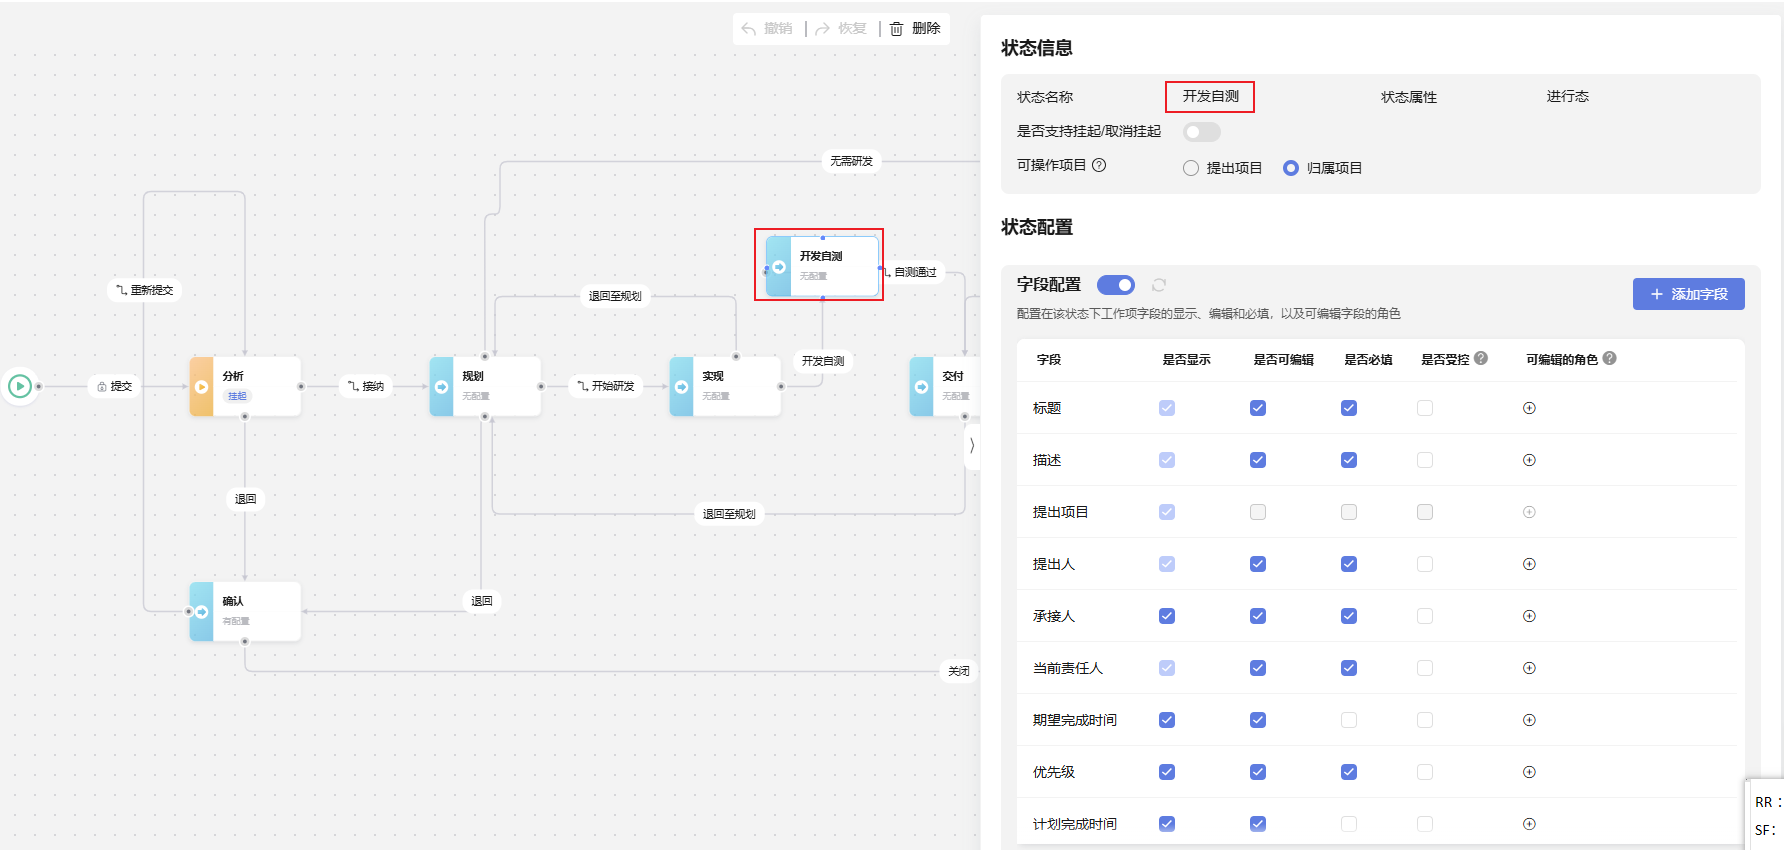Select the 提出项目 radio option
The height and width of the screenshot is (850, 1784).
1222,168
